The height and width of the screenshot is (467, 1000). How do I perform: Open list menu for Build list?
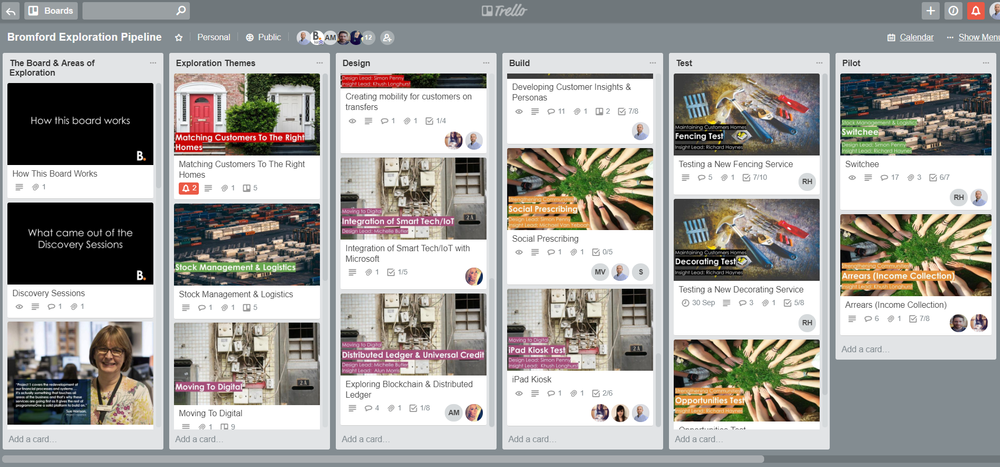tap(652, 63)
